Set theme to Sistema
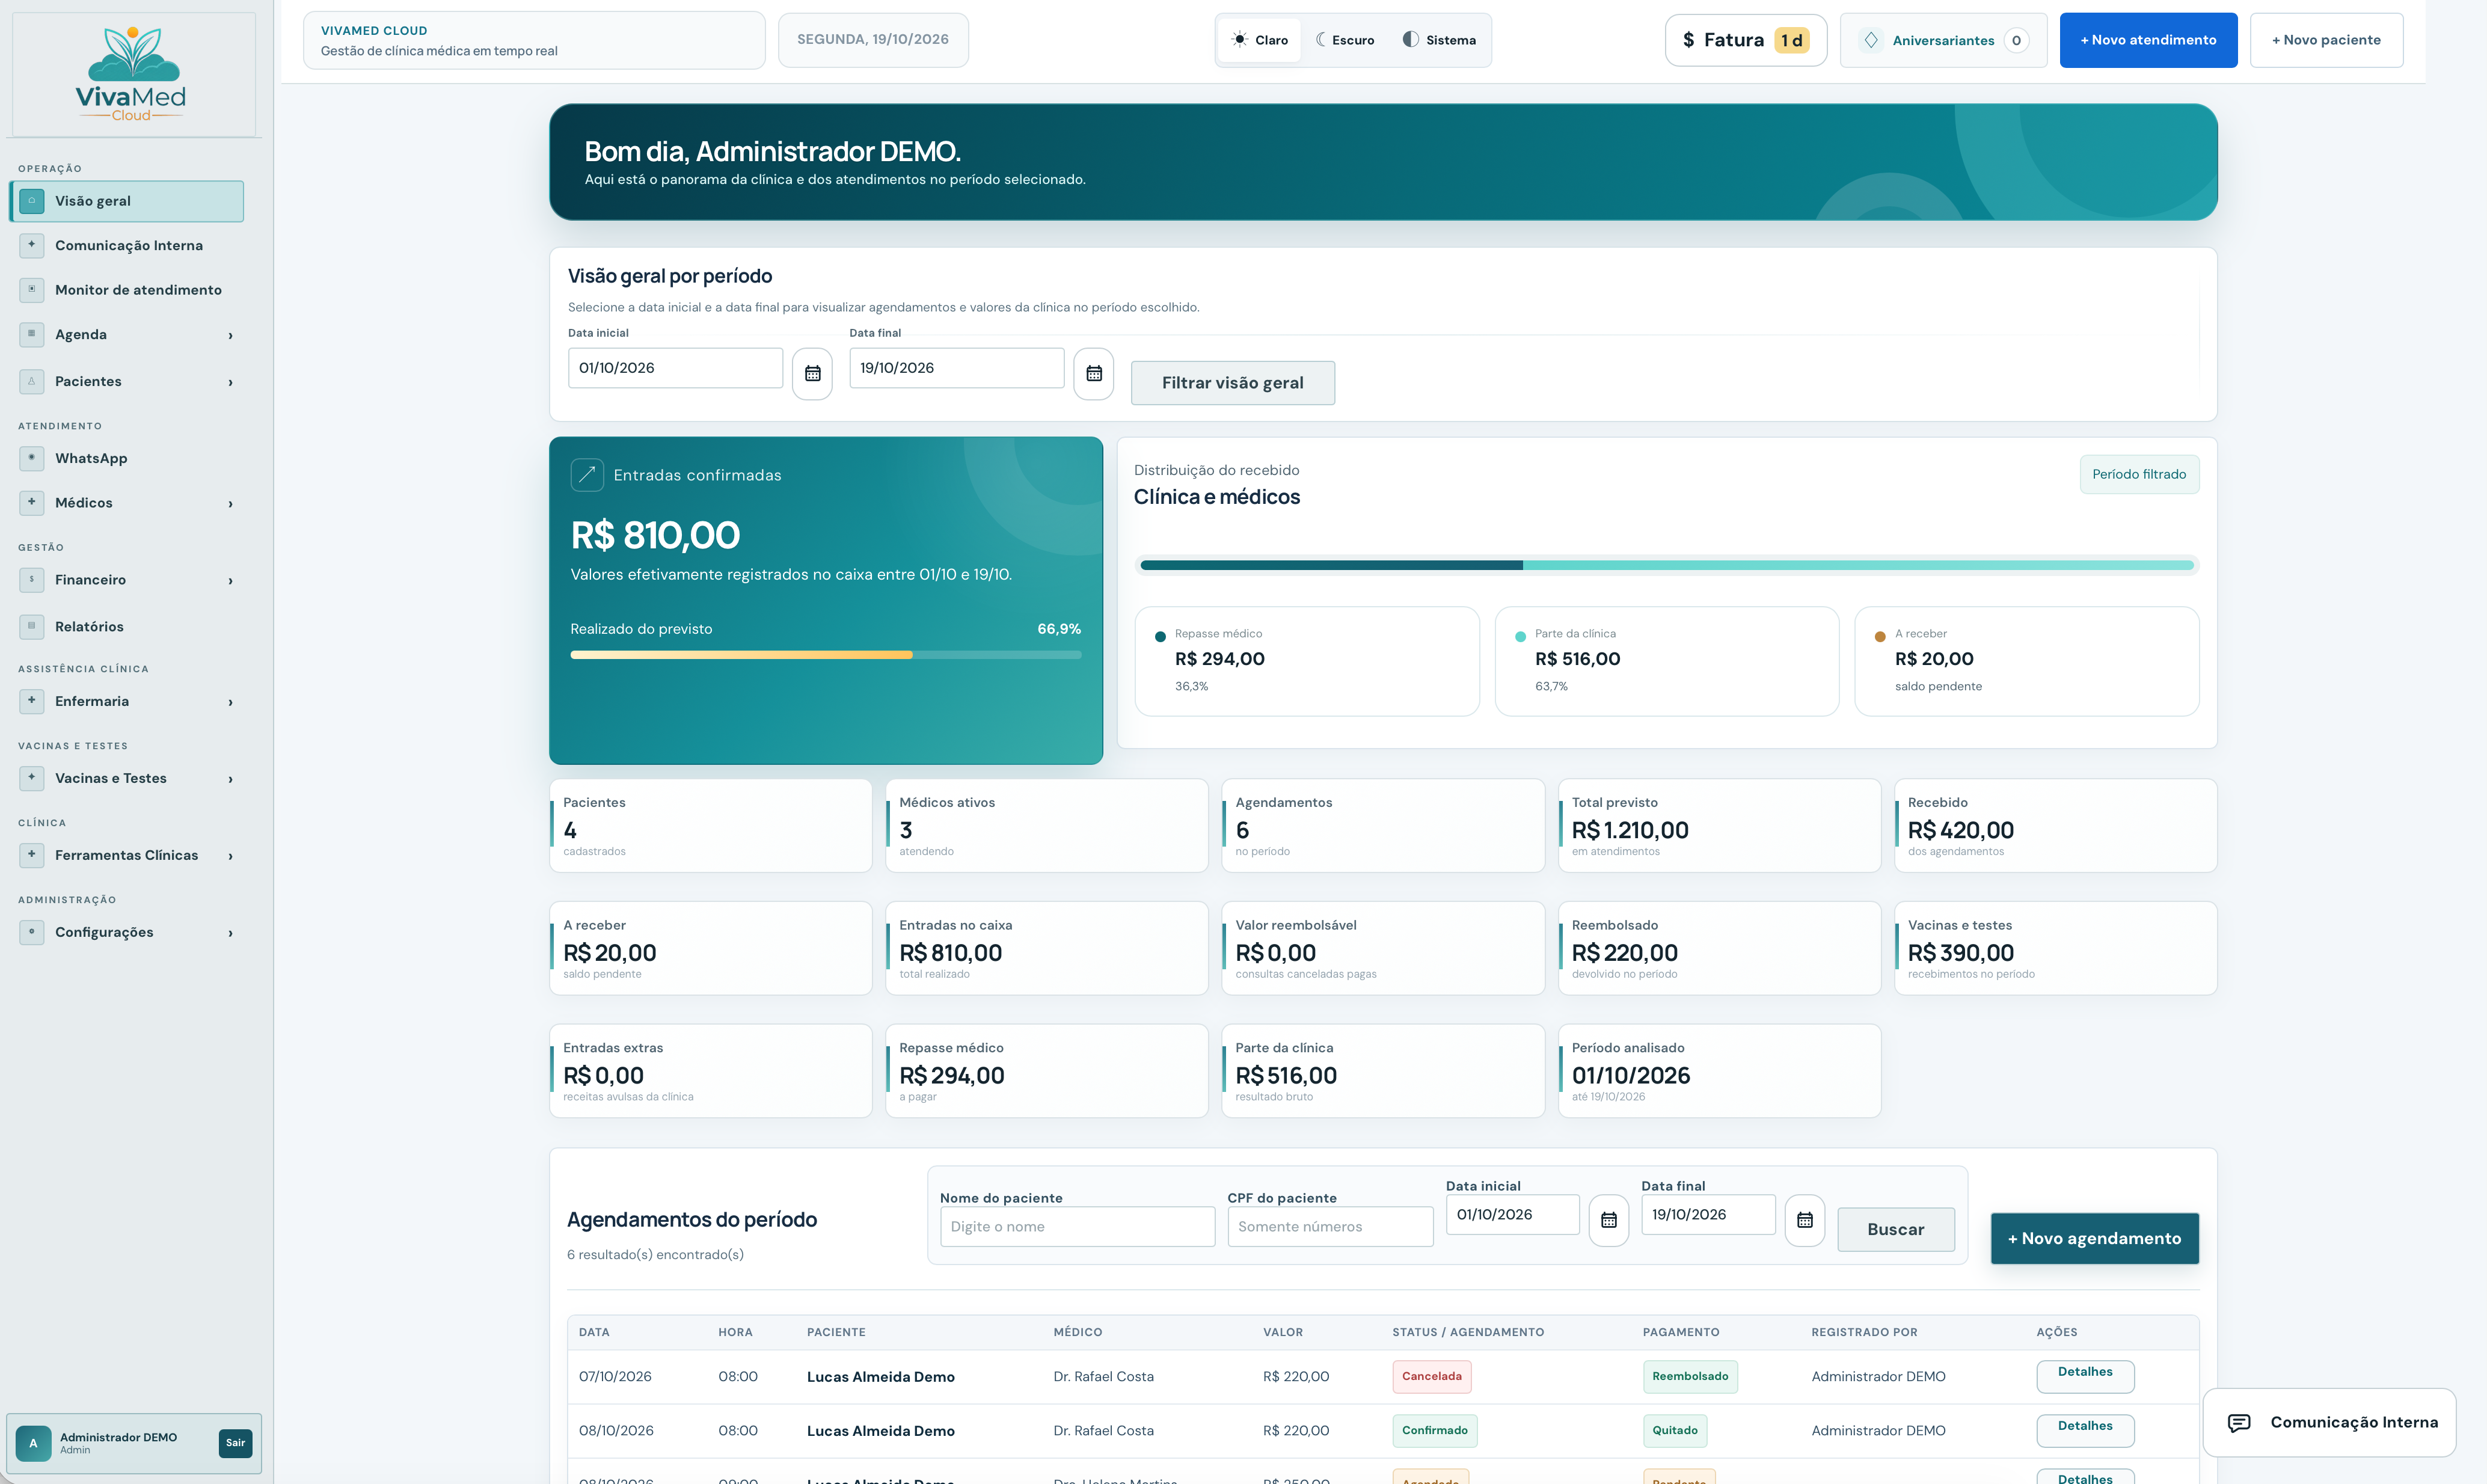Viewport: 2487px width, 1484px height. click(1439, 40)
